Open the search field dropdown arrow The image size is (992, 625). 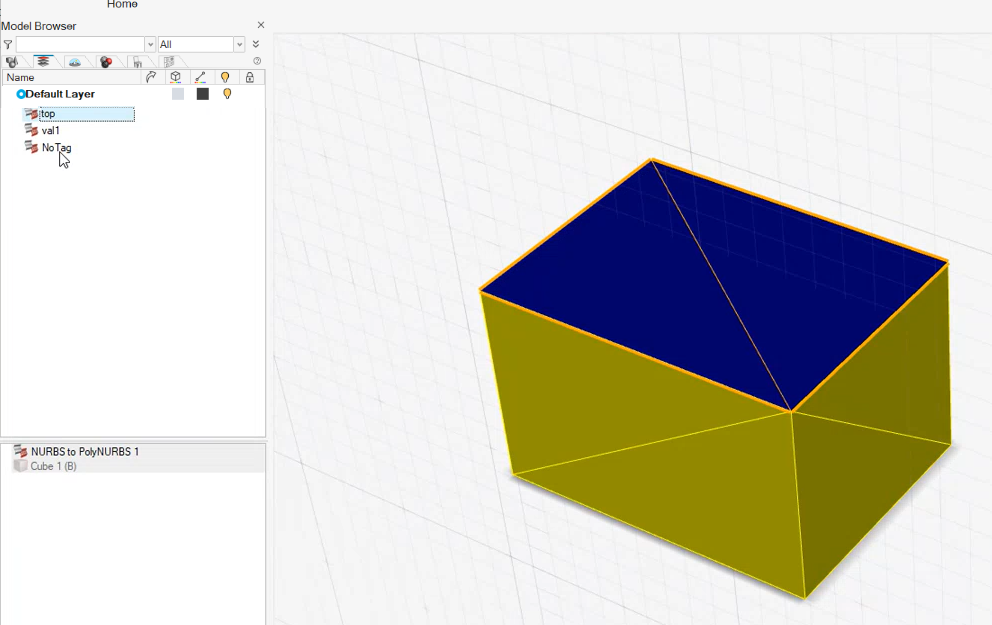(150, 45)
